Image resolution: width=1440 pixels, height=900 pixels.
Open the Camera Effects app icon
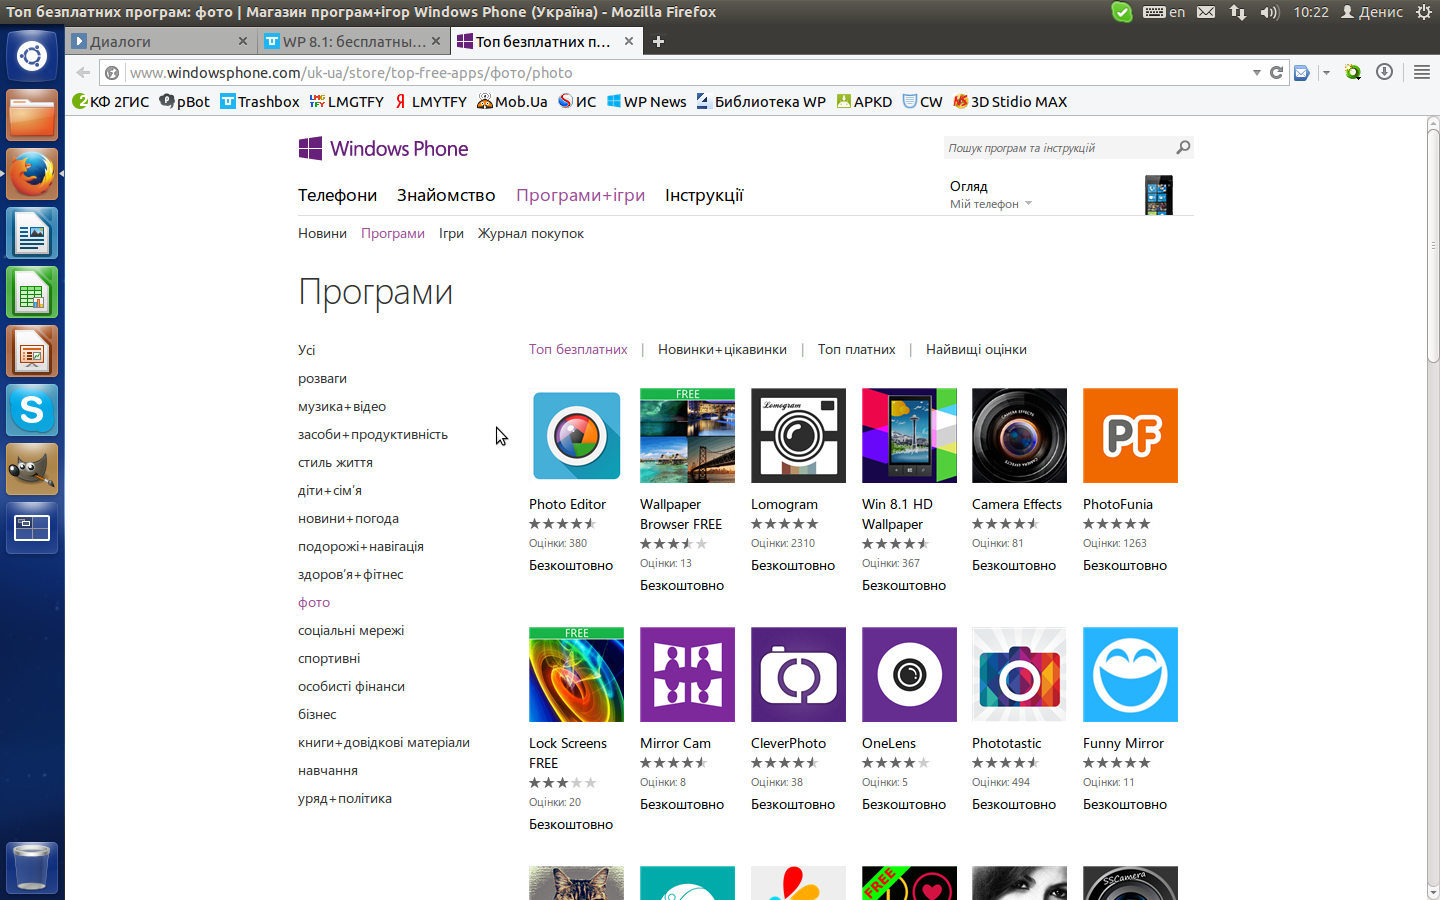click(1019, 436)
